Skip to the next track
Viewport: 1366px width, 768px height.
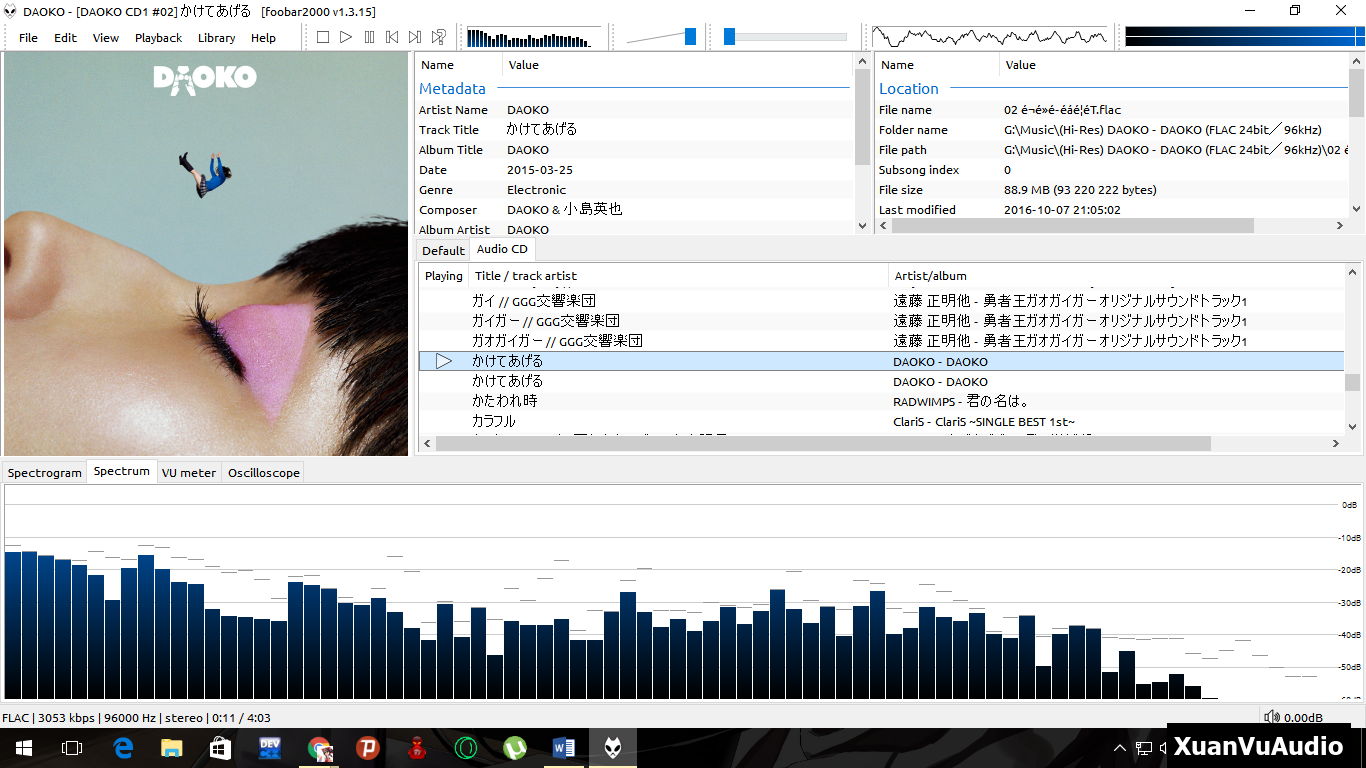pyautogui.click(x=415, y=37)
